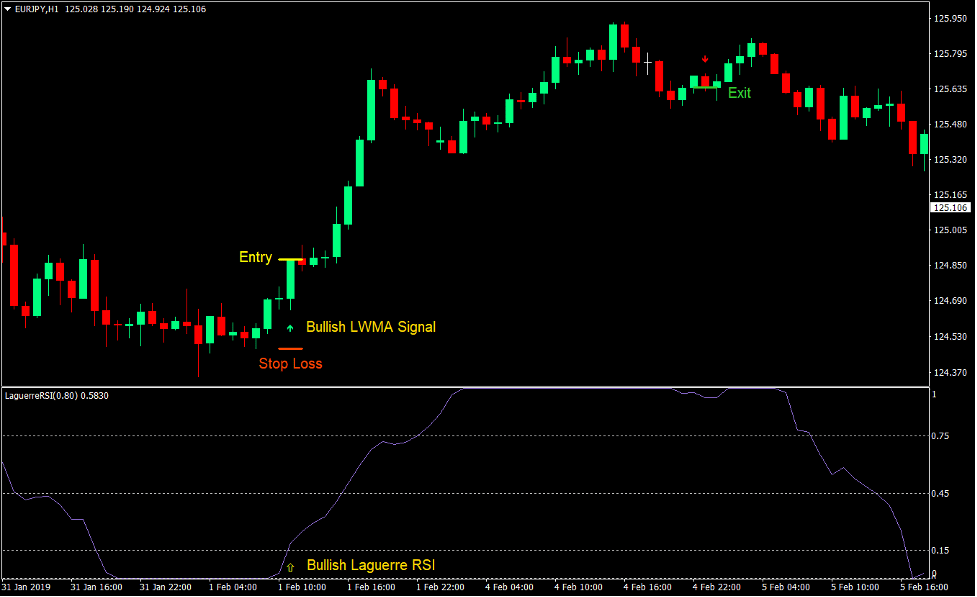The width and height of the screenshot is (977, 597).
Task: Click the Entry text label
Action: click(255, 257)
